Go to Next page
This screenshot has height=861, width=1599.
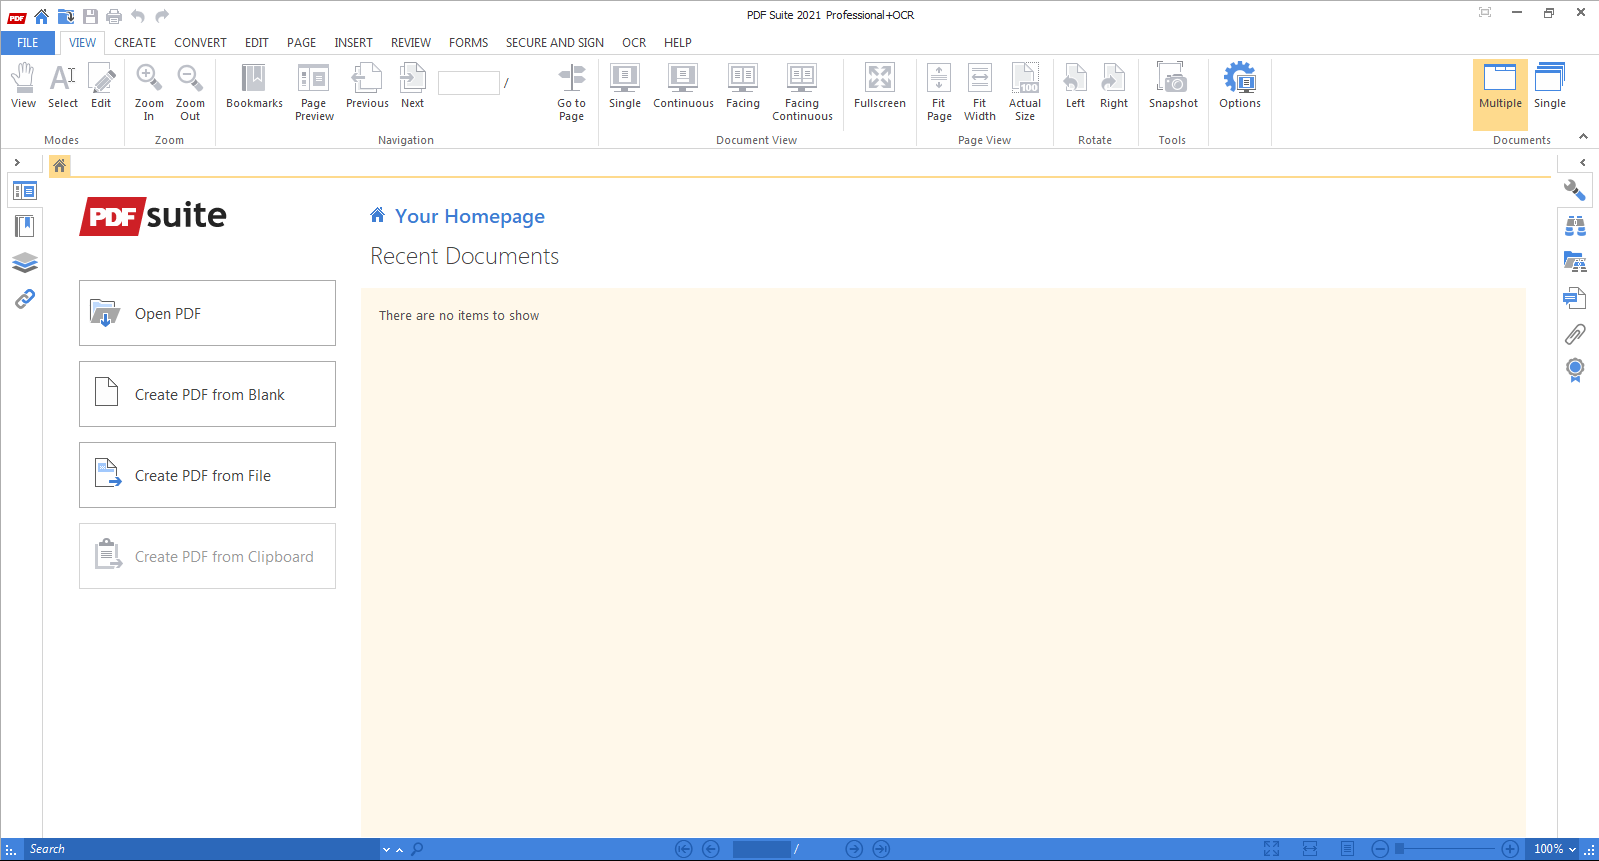[412, 86]
